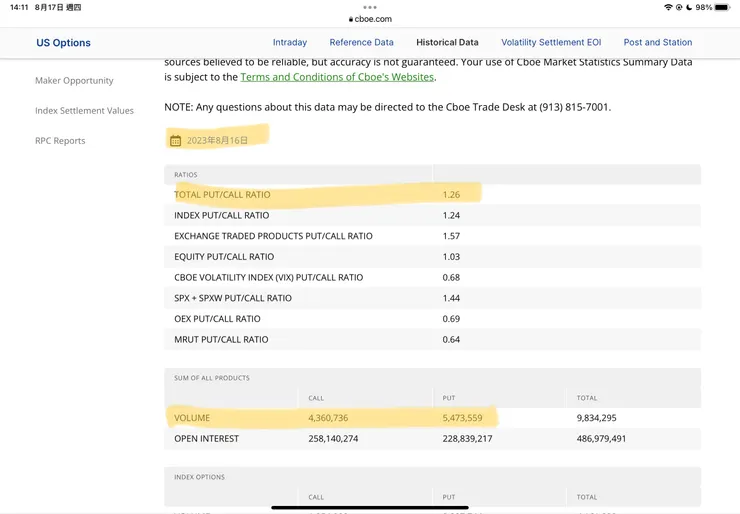Select CBOE VOLATILITY INDEX (VIX) PUT/CALL RATIO
Image resolution: width=740 pixels, height=514 pixels.
269,278
